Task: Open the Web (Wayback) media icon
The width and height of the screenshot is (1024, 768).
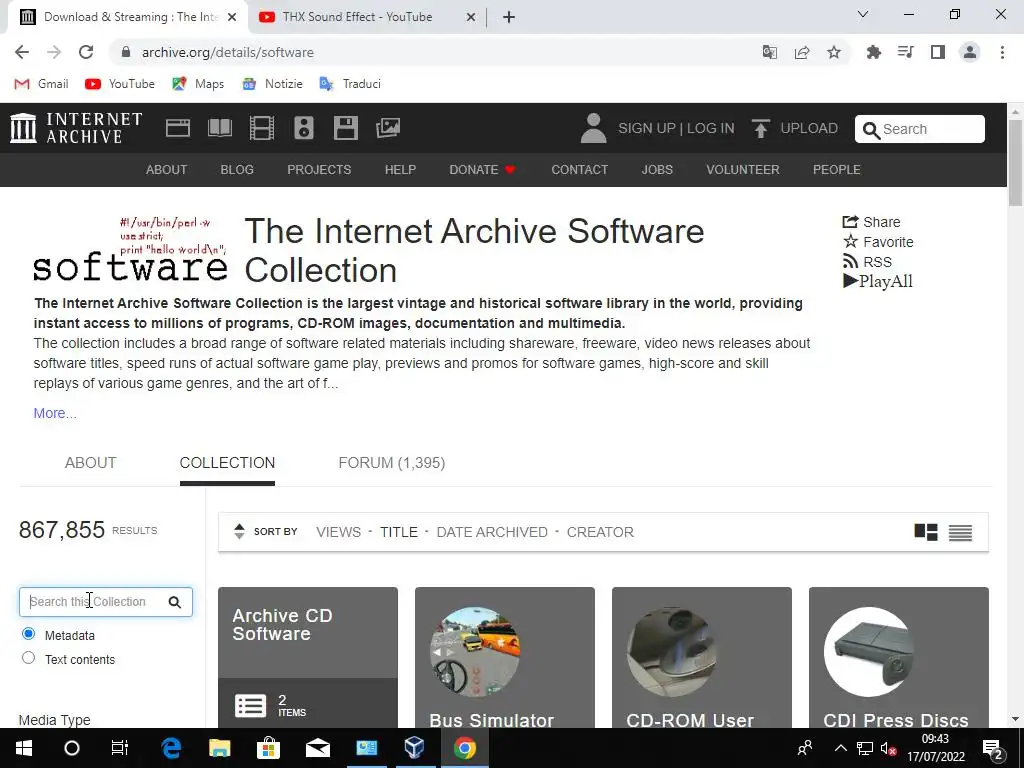Action: coord(178,128)
